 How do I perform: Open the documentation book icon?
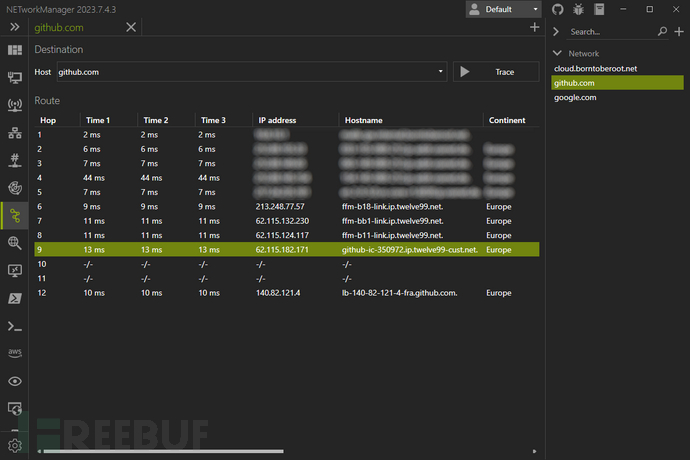[599, 9]
